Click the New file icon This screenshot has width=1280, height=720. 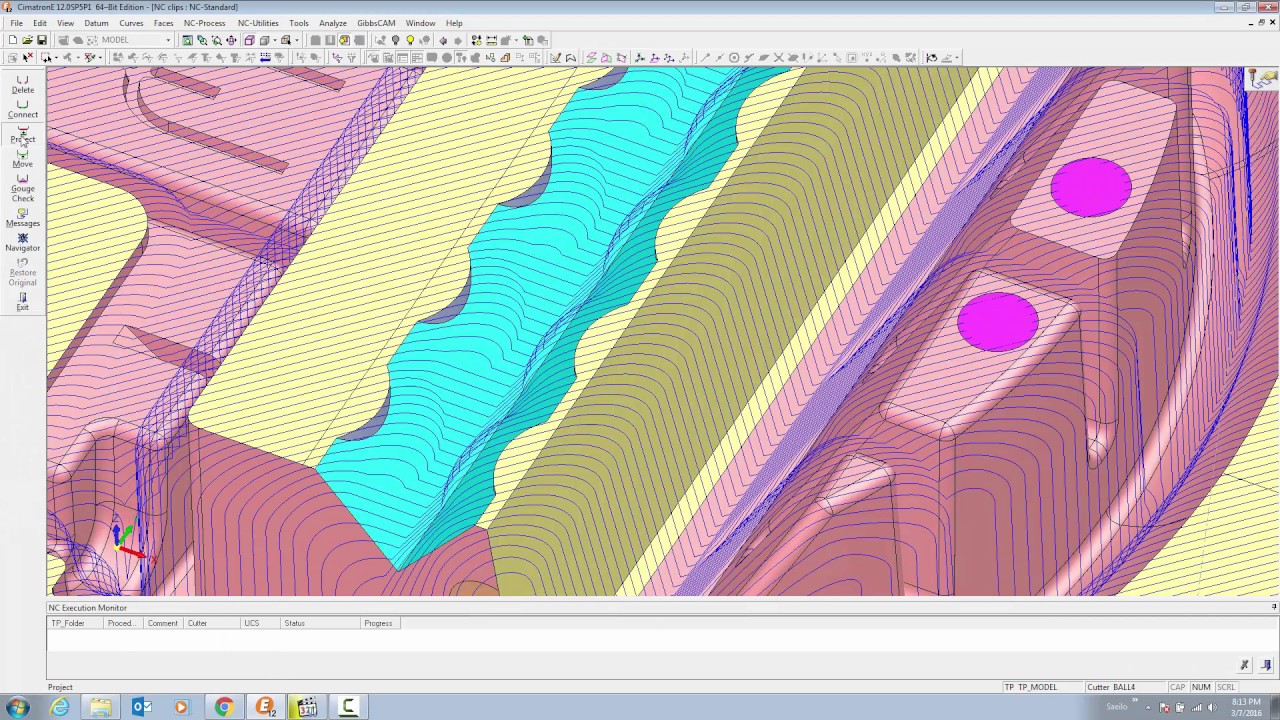click(13, 40)
